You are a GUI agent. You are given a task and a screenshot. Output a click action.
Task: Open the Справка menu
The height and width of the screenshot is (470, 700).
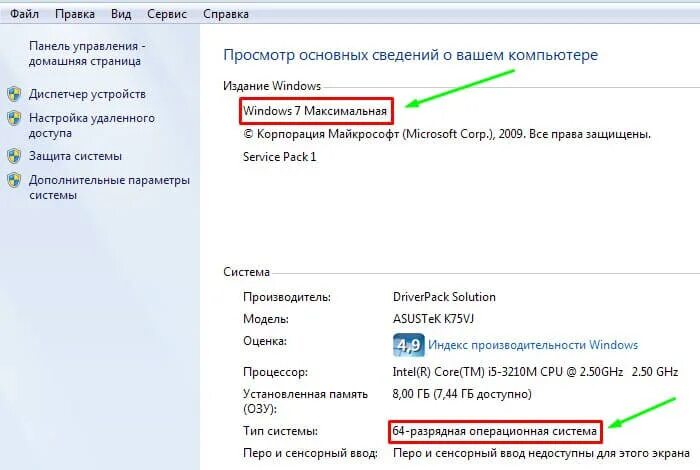226,14
